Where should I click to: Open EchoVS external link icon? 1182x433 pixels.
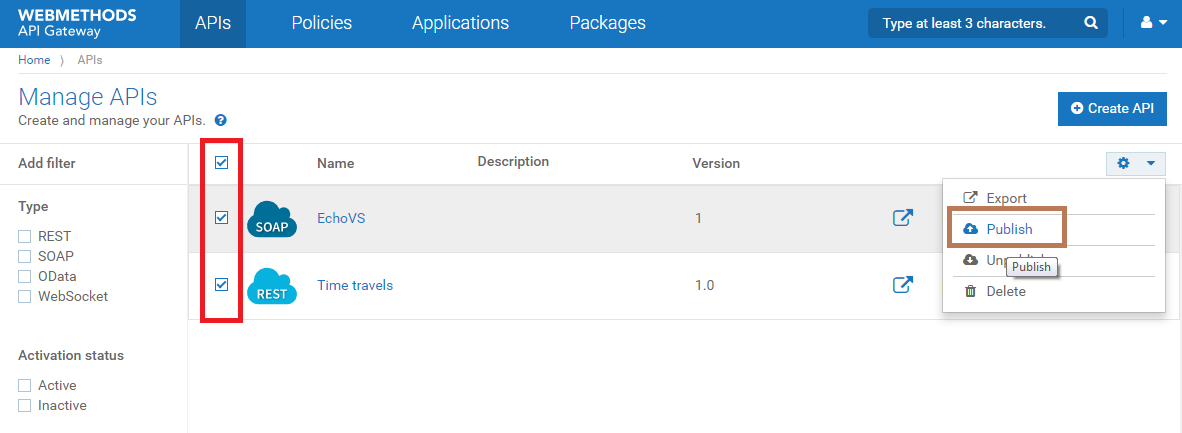[902, 218]
